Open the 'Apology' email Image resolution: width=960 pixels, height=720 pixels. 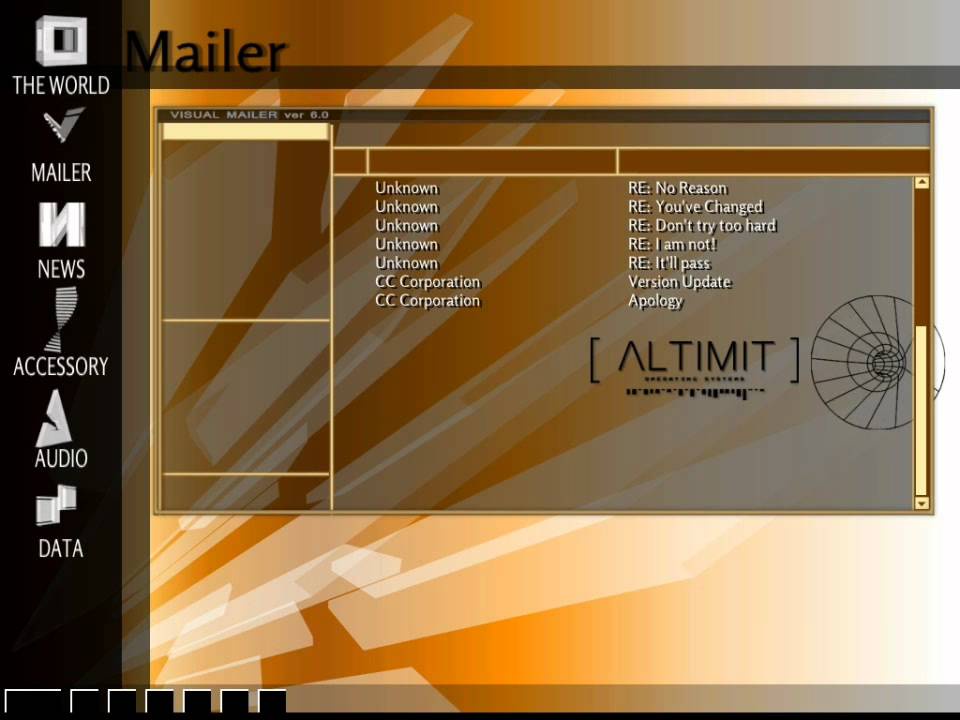point(655,301)
